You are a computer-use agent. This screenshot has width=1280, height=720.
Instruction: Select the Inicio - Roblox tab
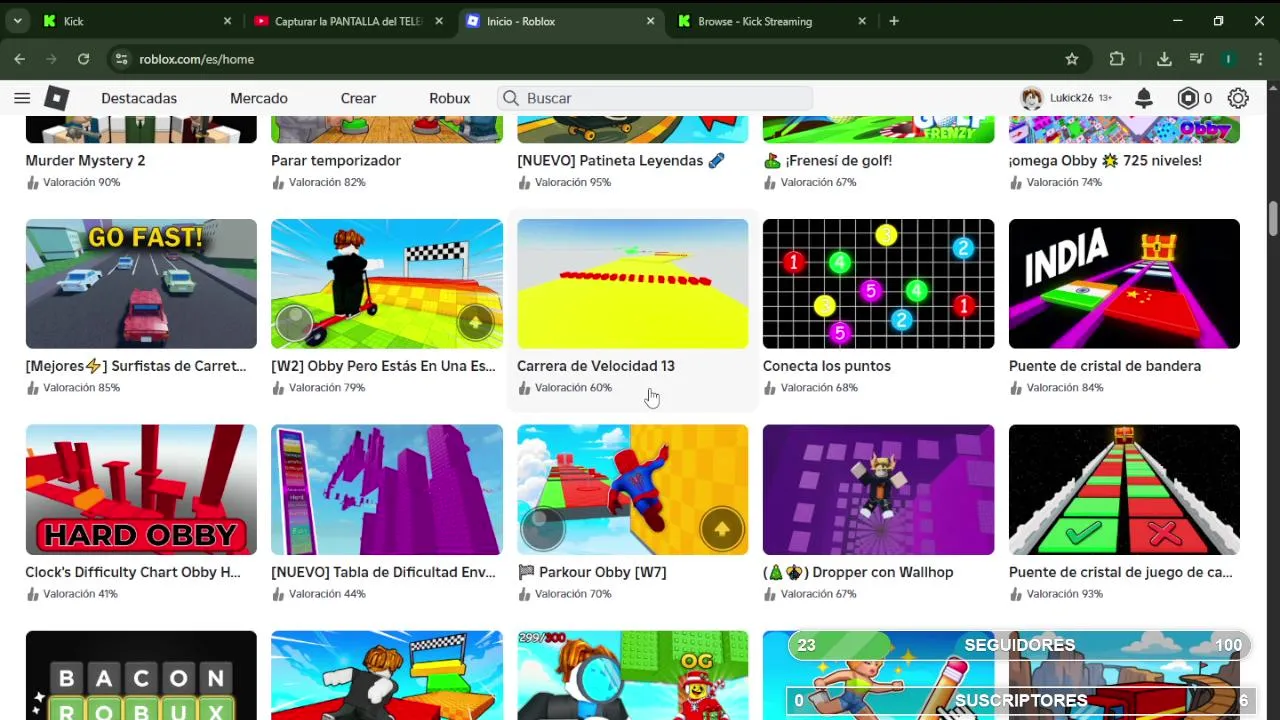(561, 21)
